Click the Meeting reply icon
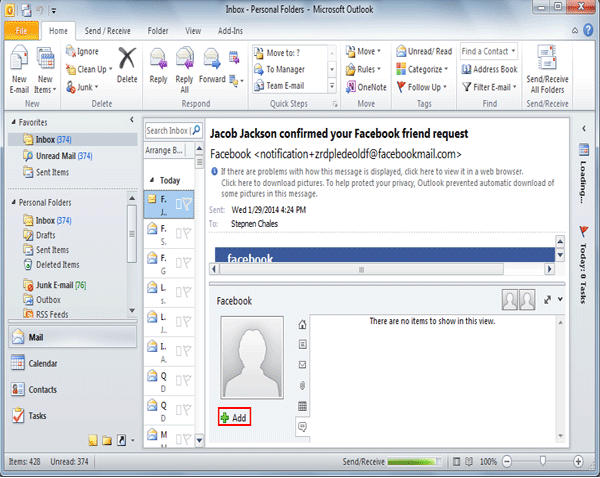The height and width of the screenshot is (478, 600). [x=234, y=57]
